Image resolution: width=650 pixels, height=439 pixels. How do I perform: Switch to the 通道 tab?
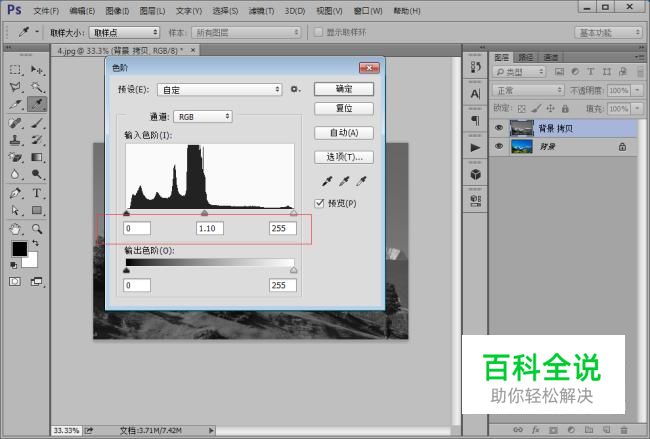(x=551, y=57)
